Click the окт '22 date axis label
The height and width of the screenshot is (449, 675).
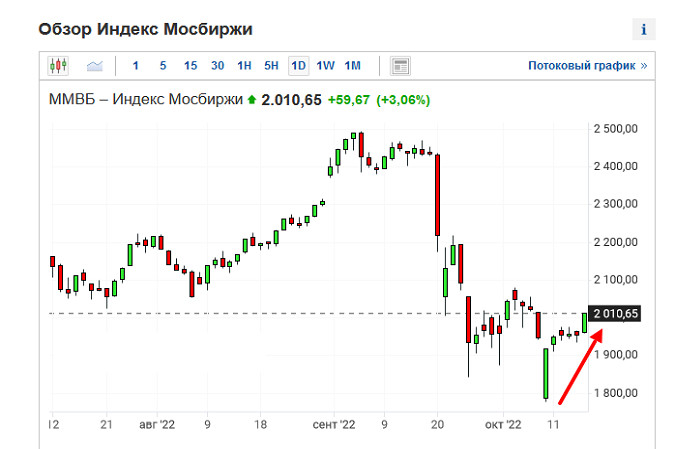[x=503, y=425]
